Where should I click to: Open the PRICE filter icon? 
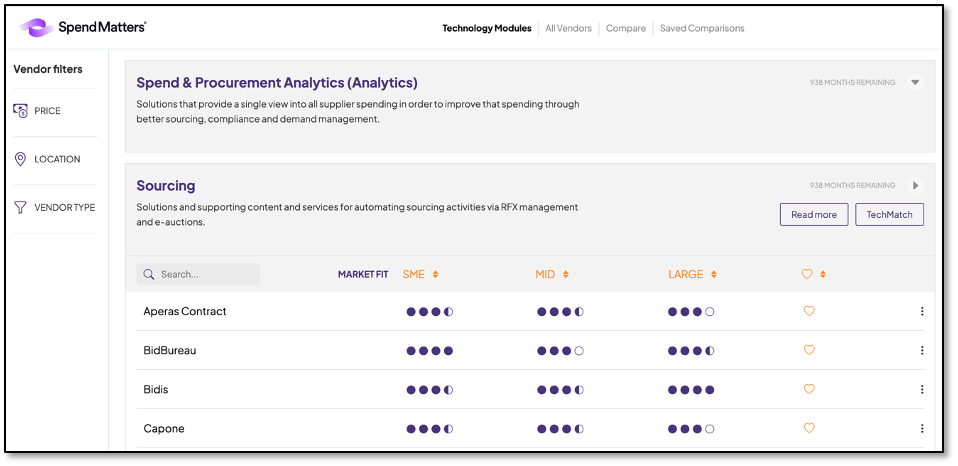(21, 111)
